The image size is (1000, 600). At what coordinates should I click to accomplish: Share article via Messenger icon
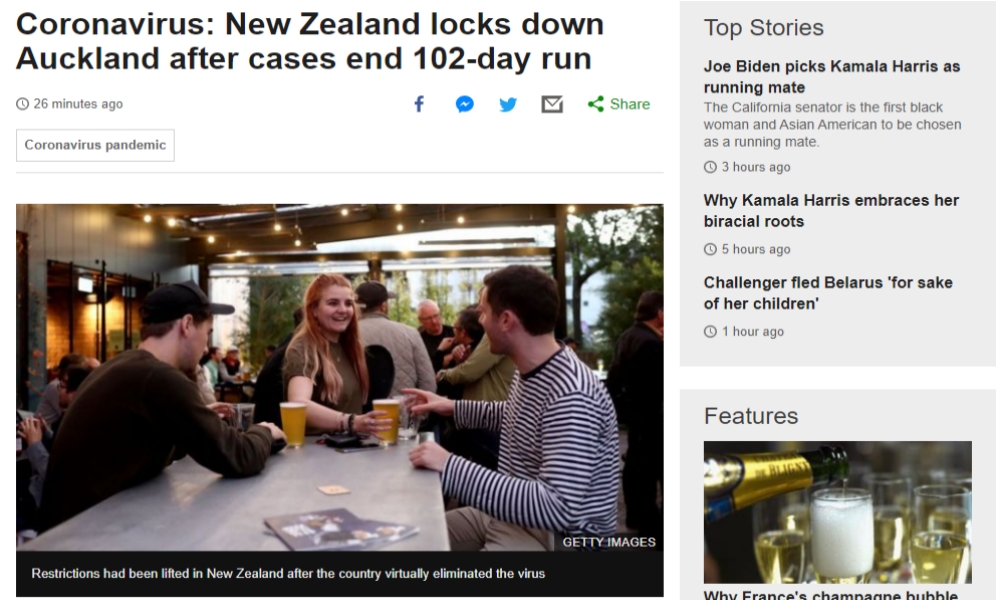pyautogui.click(x=464, y=104)
